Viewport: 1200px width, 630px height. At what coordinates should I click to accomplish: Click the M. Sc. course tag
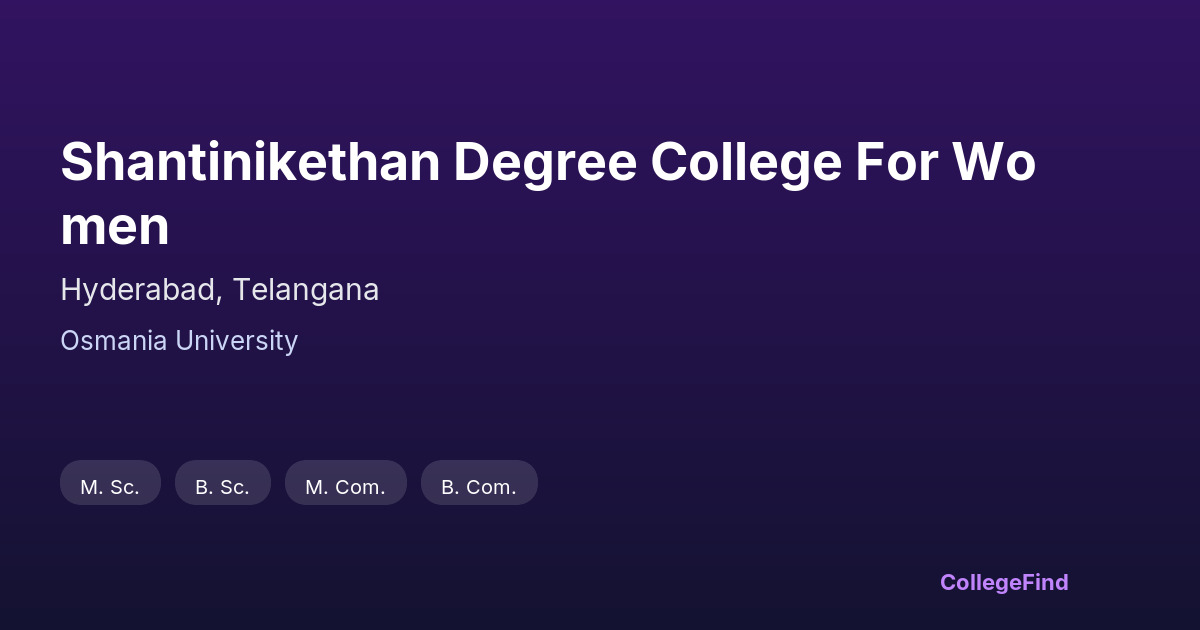pos(110,487)
